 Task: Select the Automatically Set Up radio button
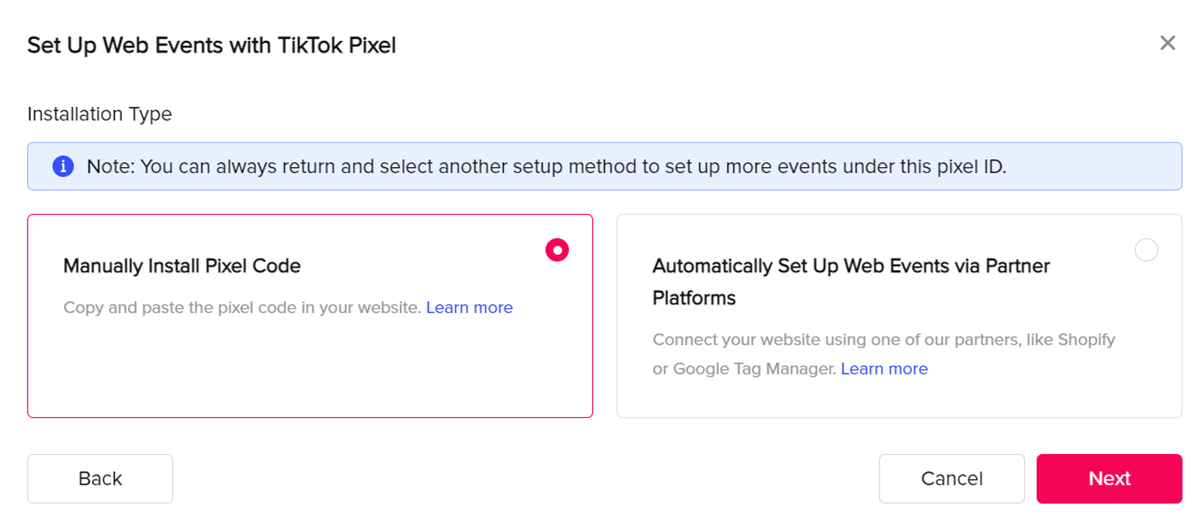click(x=1146, y=250)
